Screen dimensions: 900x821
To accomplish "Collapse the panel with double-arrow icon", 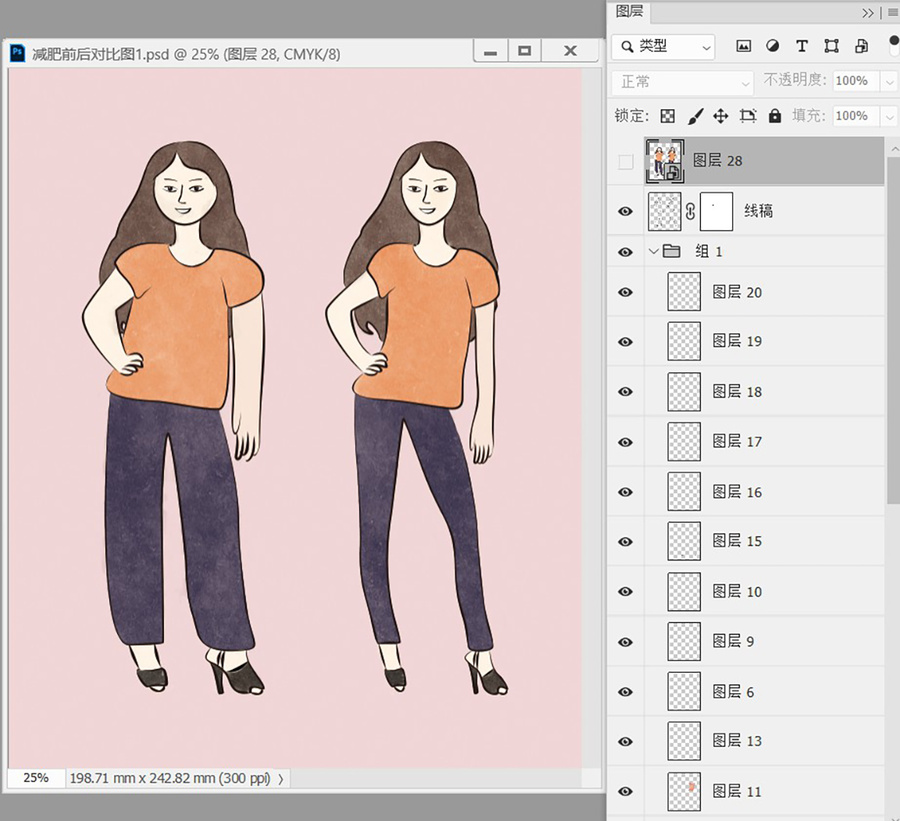I will [x=868, y=13].
